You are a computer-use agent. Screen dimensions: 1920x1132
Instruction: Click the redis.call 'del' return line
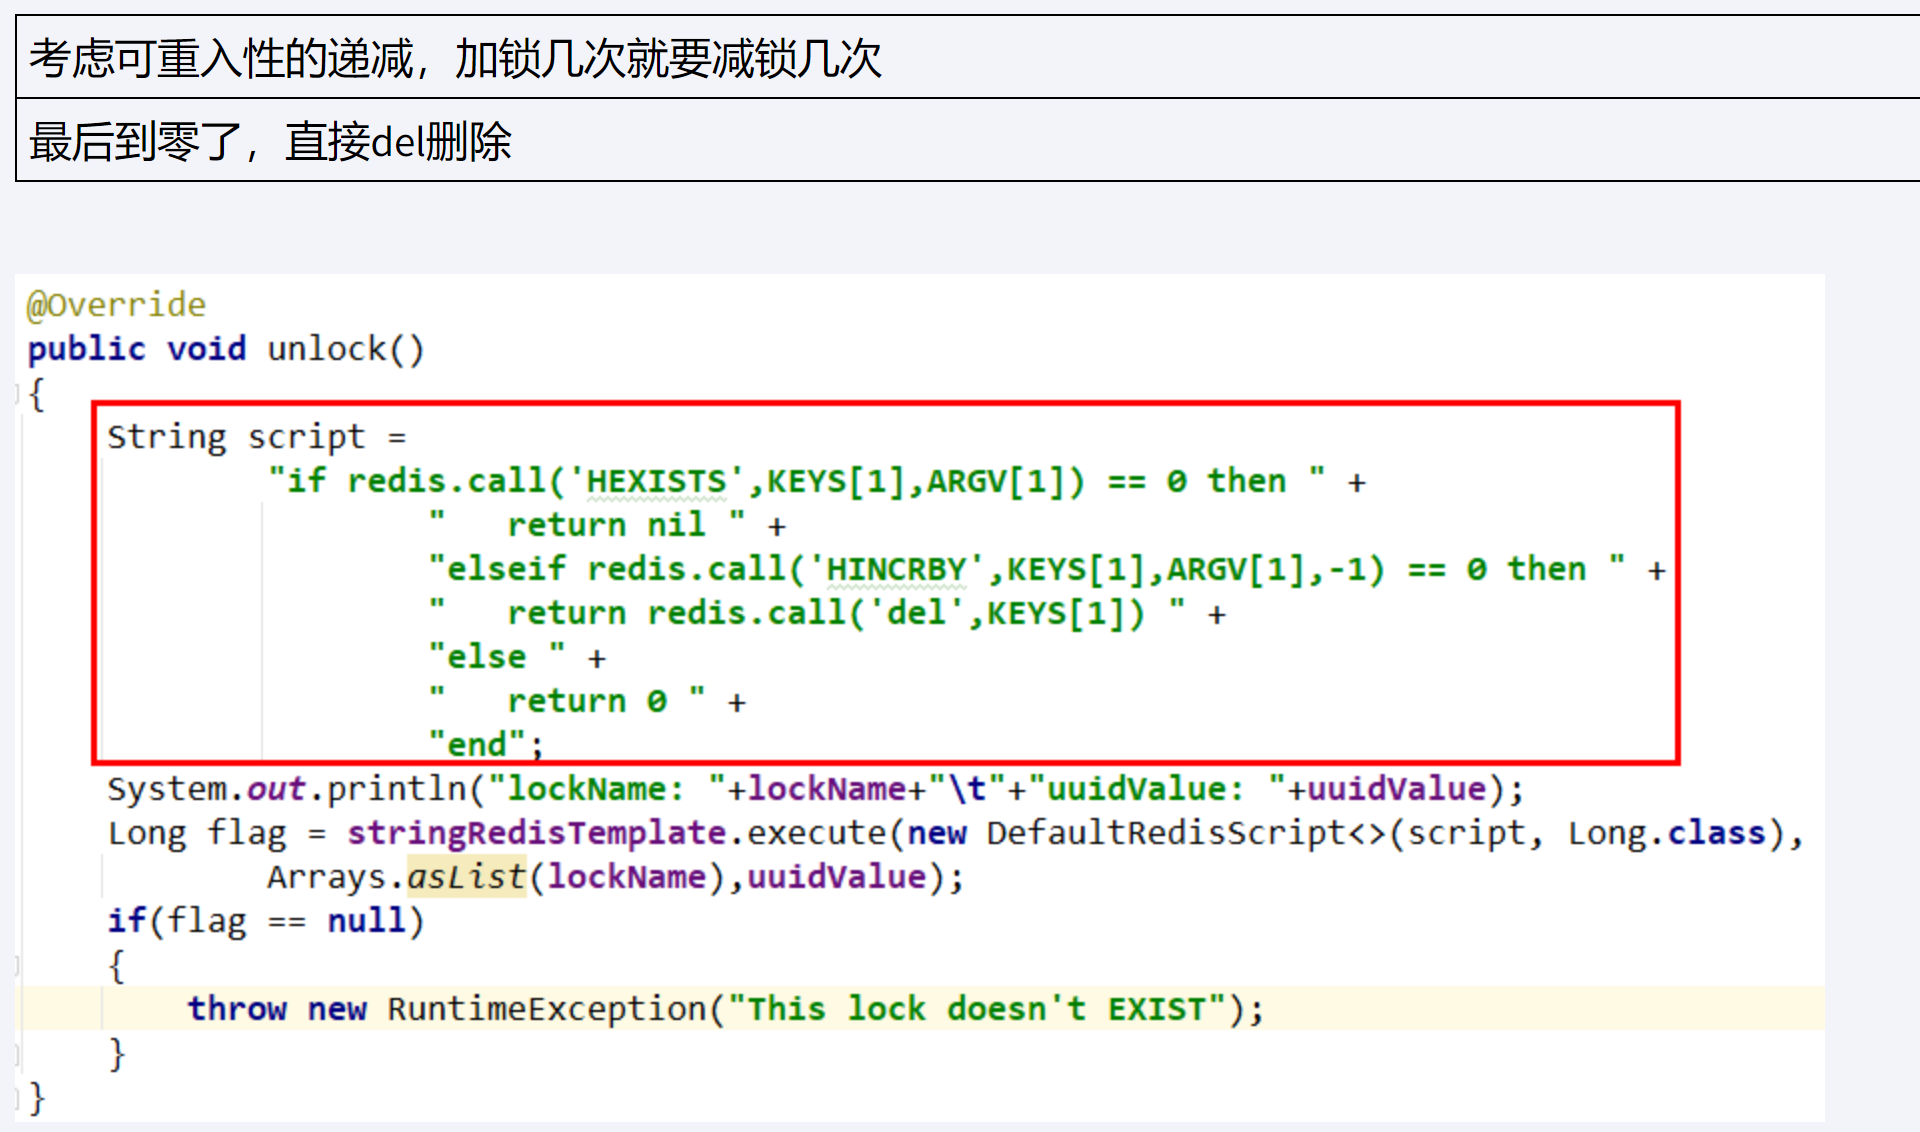tap(825, 613)
